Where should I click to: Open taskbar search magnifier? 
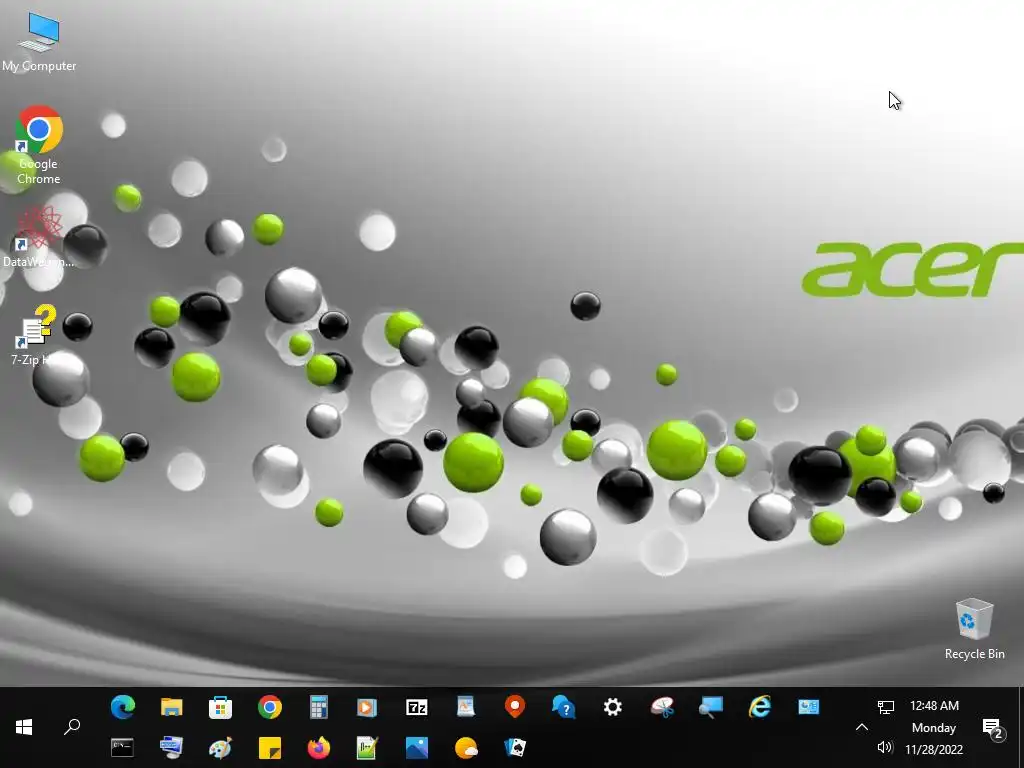tap(72, 727)
